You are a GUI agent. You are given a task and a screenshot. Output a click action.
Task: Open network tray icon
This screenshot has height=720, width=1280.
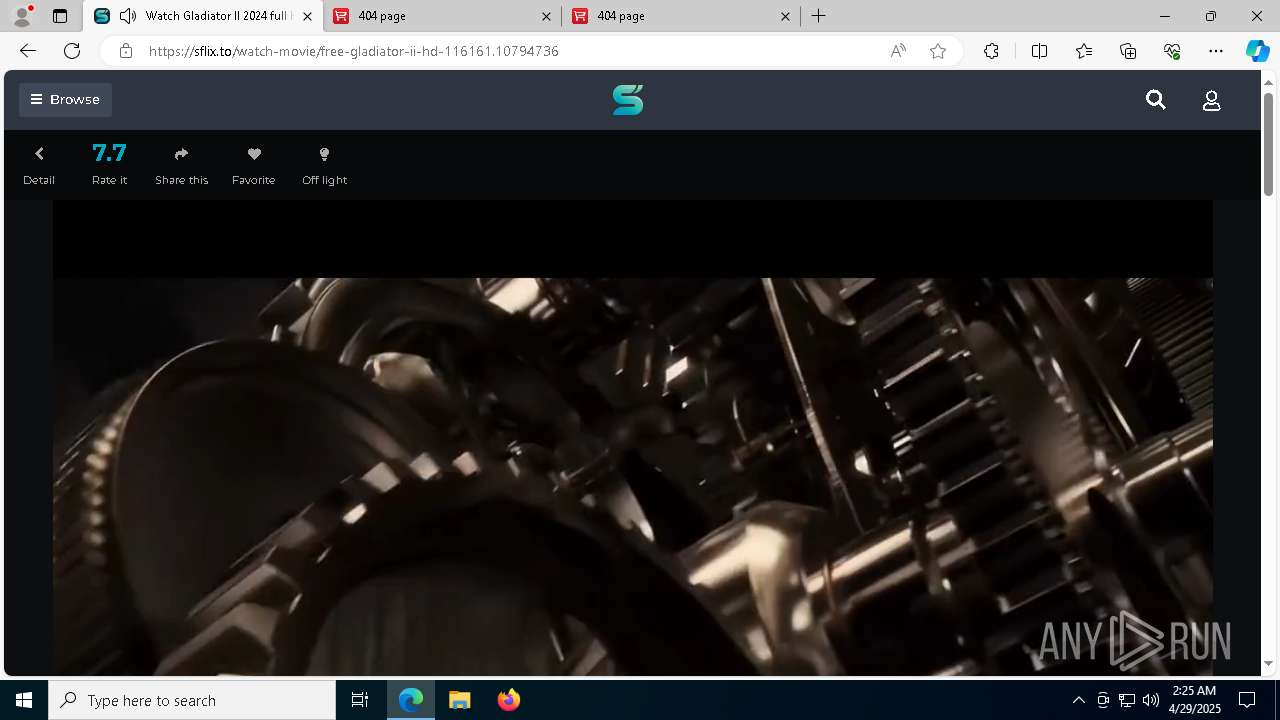click(x=1127, y=700)
